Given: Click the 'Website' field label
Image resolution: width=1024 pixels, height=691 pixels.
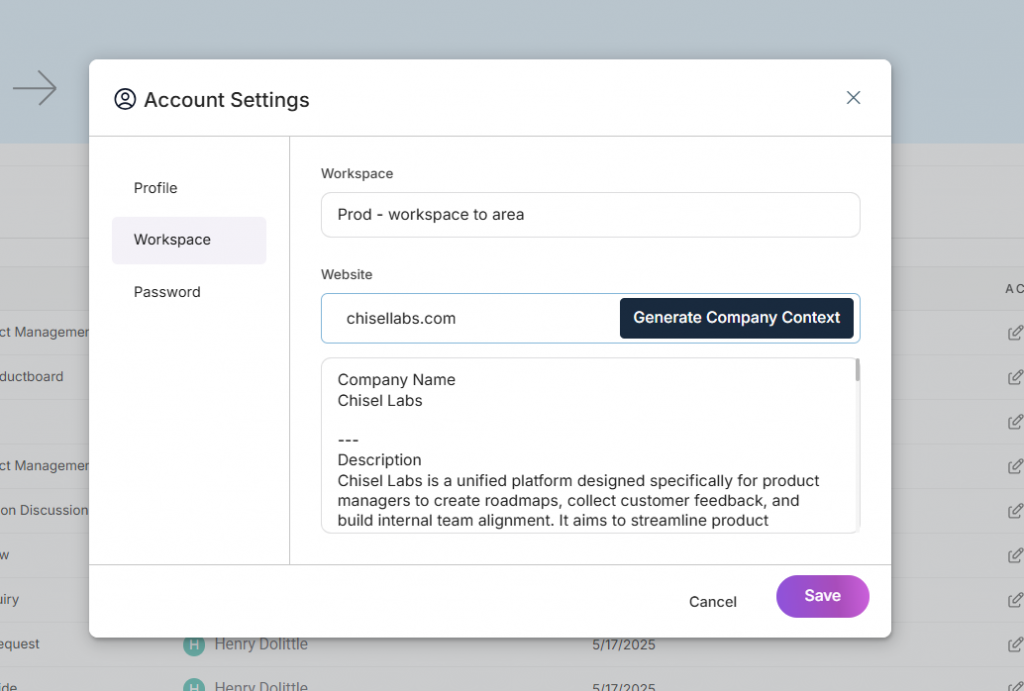Looking at the screenshot, I should pos(347,274).
